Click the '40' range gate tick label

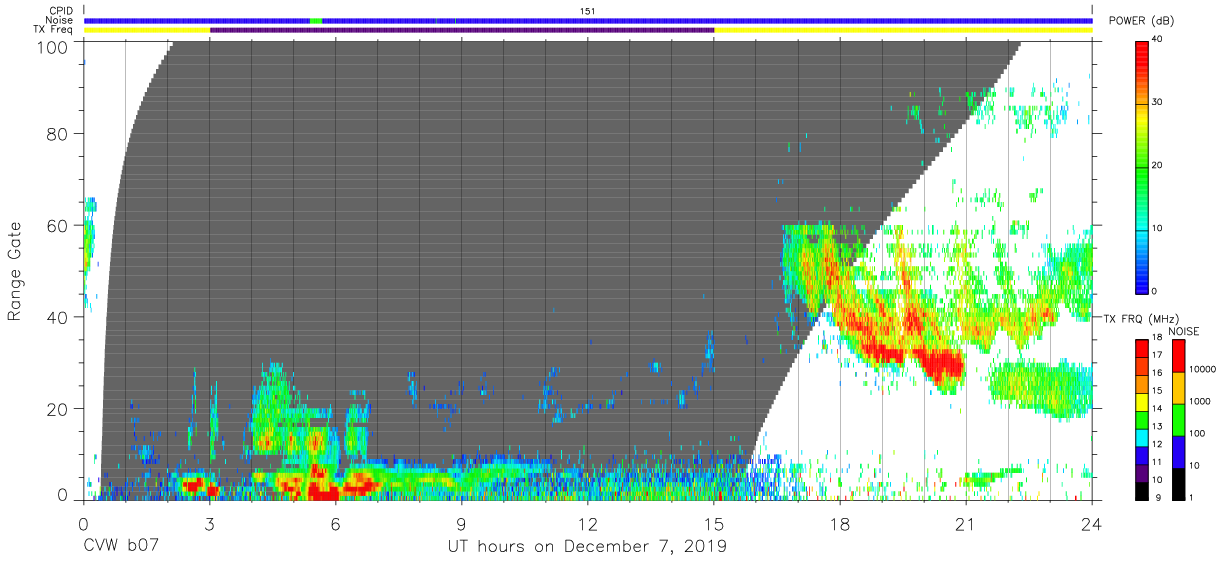pyautogui.click(x=57, y=317)
